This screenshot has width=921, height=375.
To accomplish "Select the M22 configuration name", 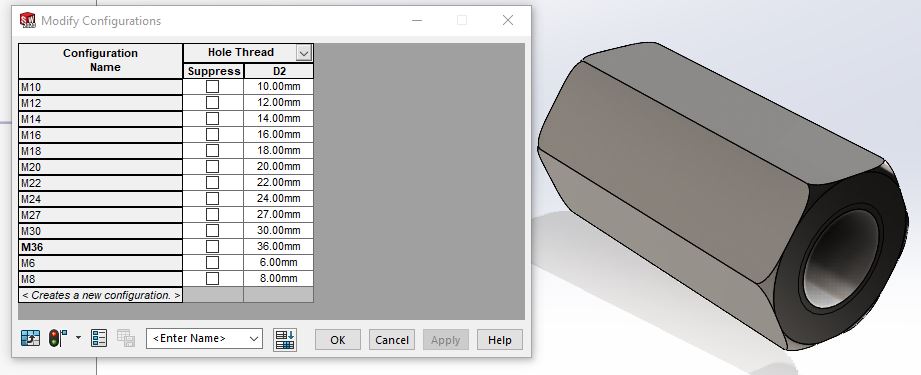I will (100, 183).
